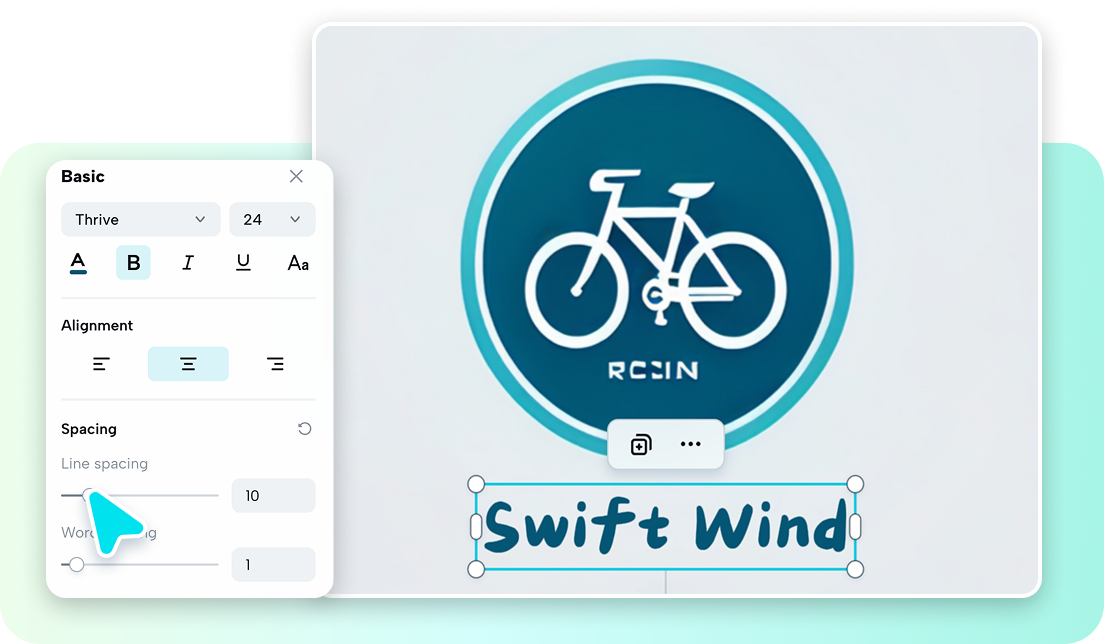Duplicate the selected text element
This screenshot has height=644, width=1104.
click(x=641, y=444)
